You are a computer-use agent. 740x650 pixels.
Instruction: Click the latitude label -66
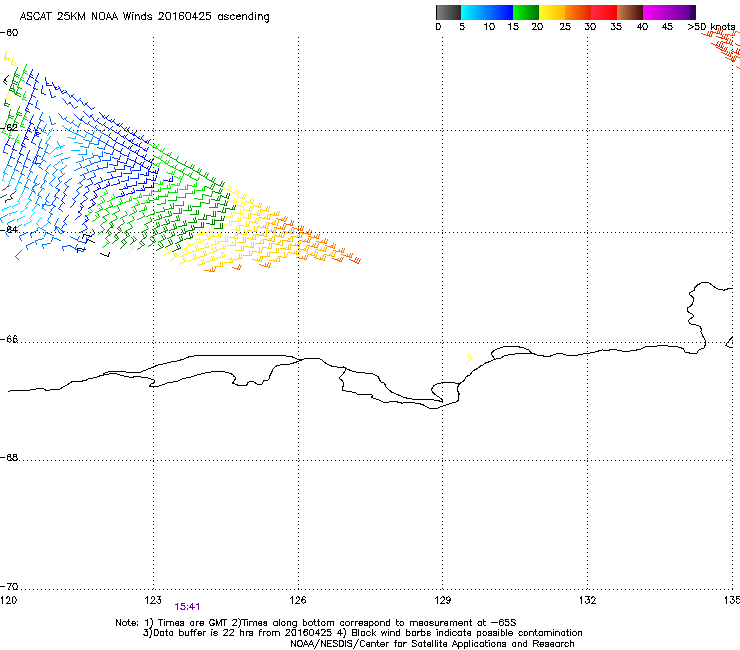9,339
